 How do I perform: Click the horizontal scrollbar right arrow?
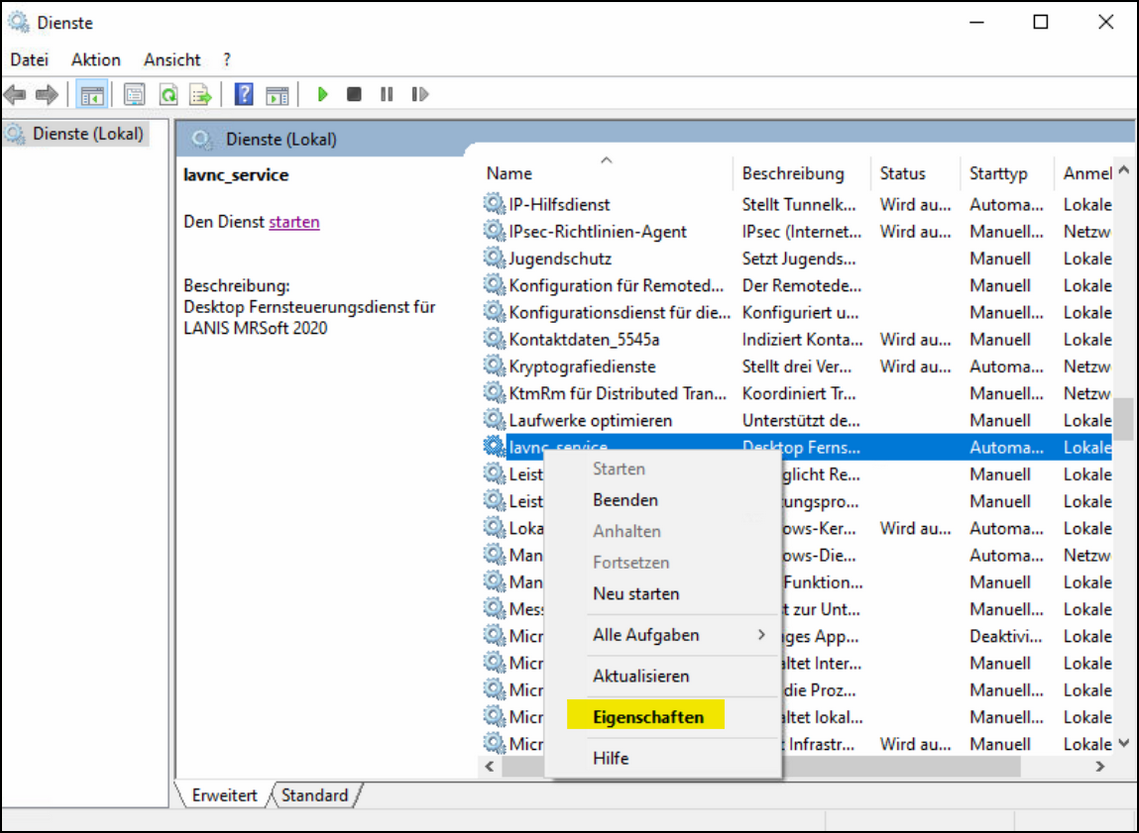(x=1100, y=767)
